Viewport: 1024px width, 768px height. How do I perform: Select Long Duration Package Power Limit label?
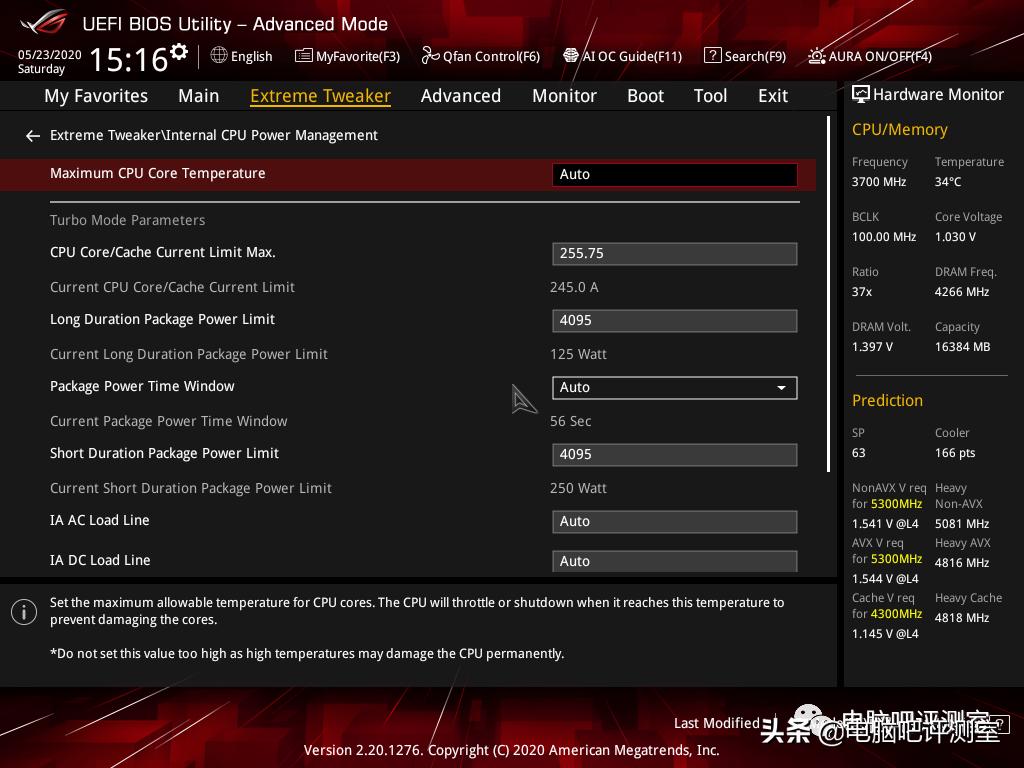coord(162,319)
